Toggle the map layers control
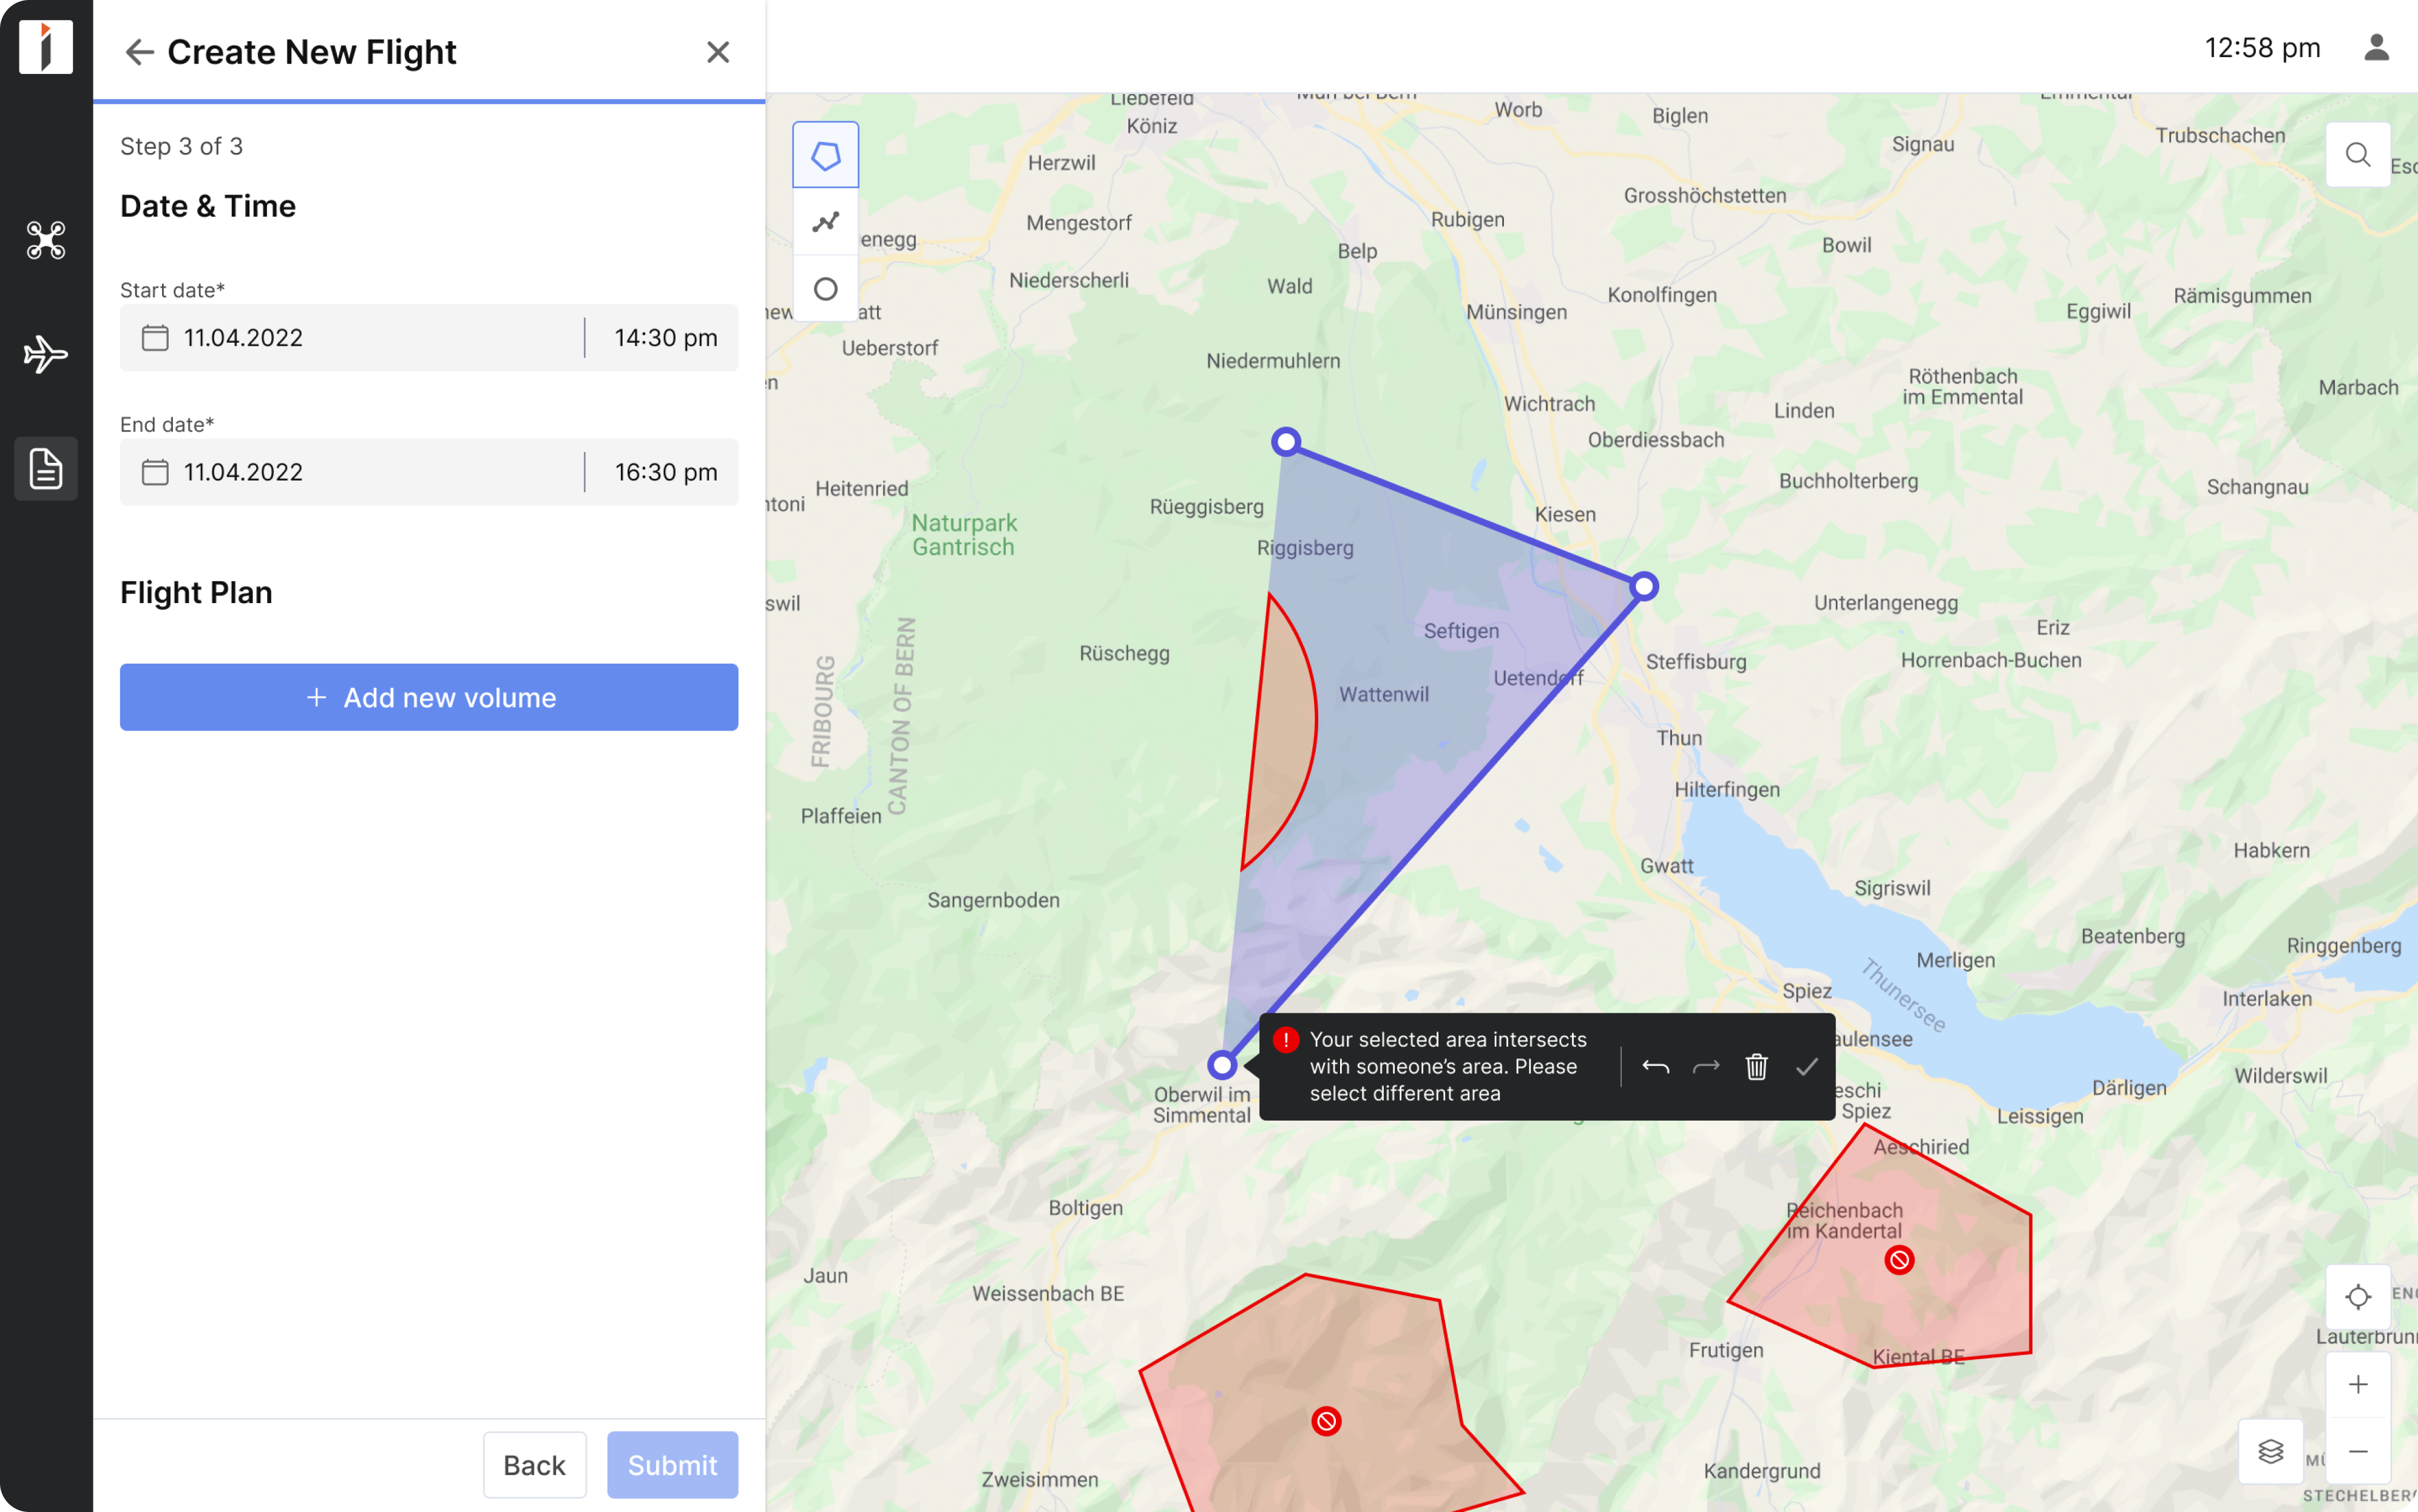 [x=2270, y=1451]
